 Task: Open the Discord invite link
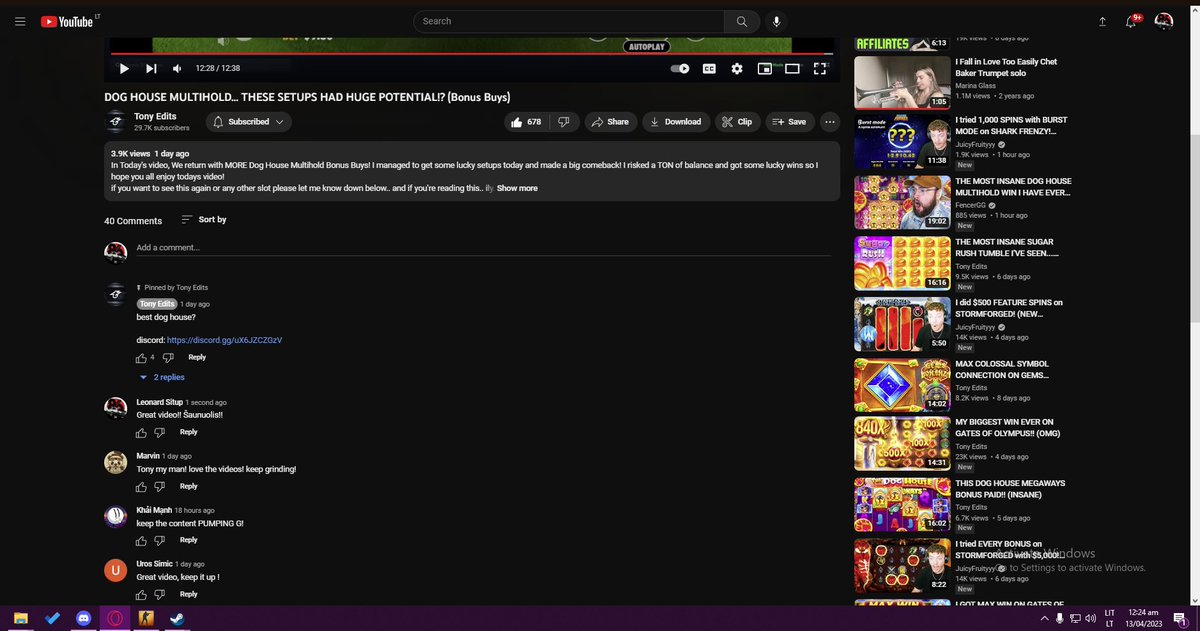(224, 340)
